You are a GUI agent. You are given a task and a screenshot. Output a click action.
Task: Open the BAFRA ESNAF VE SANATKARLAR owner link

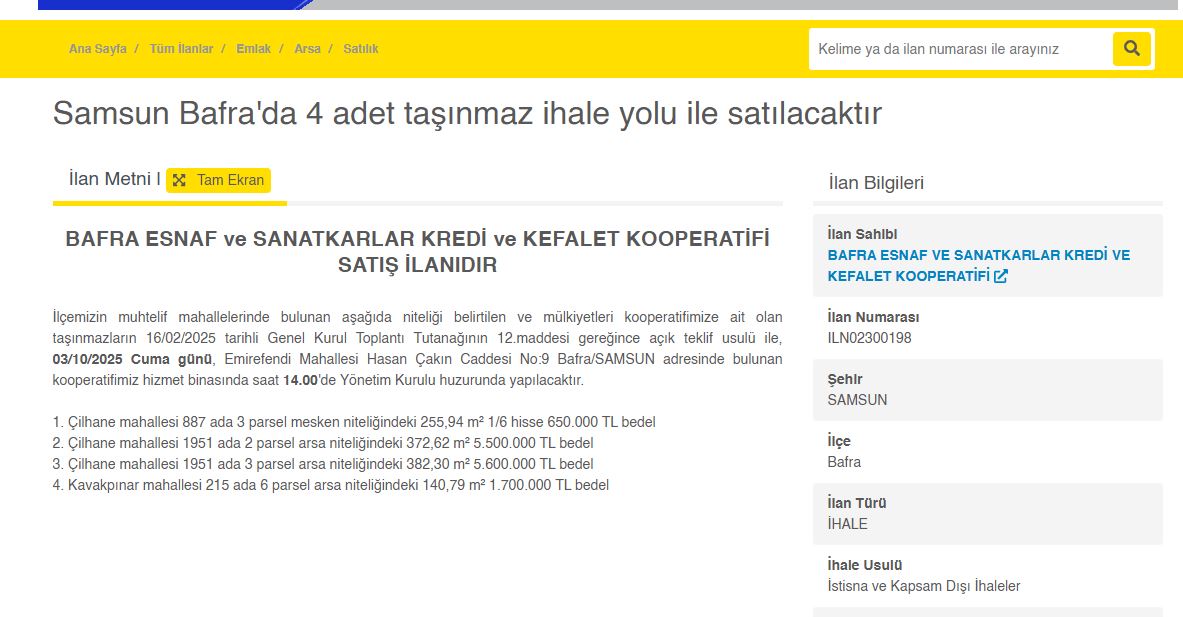coord(978,255)
